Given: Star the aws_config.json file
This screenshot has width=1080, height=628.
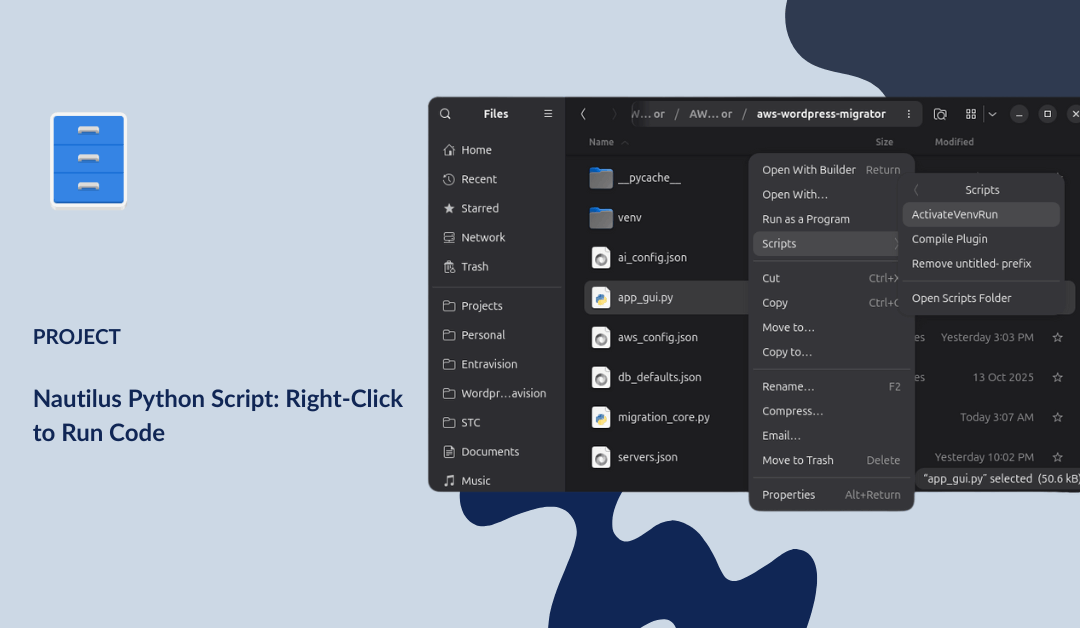Looking at the screenshot, I should tap(1057, 338).
